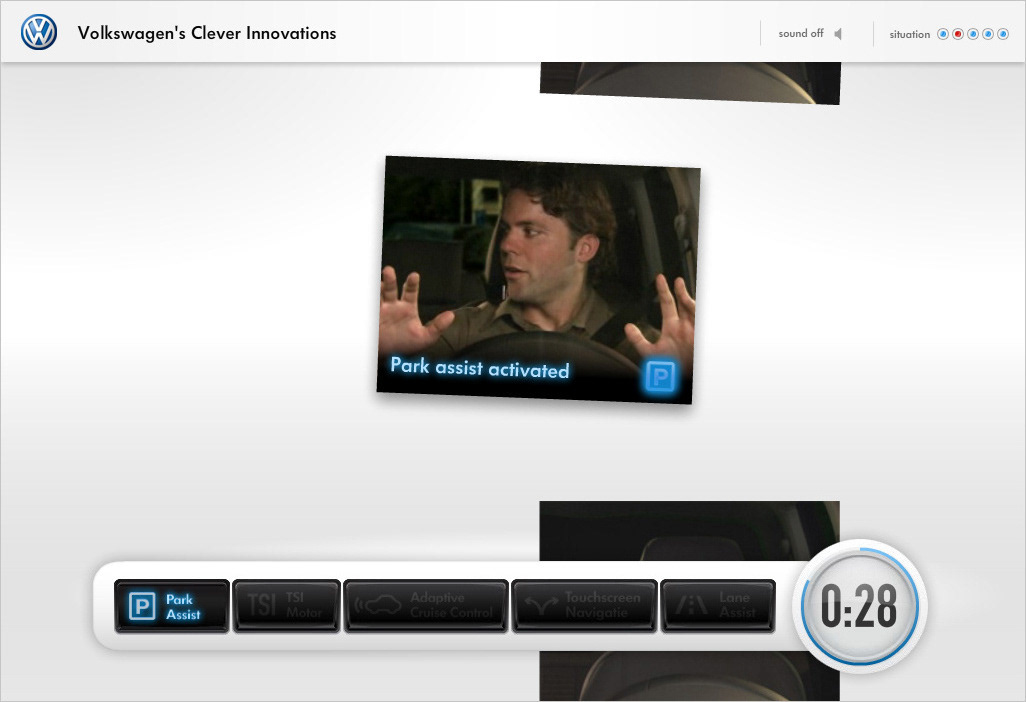Select the third situation dot
1026x702 pixels.
[973, 34]
